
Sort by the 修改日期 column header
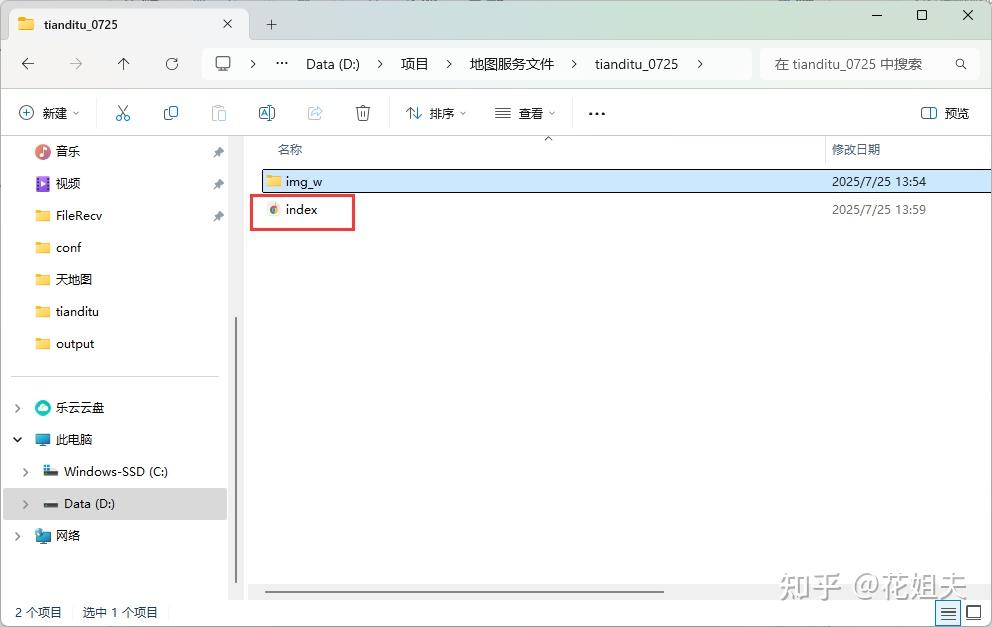pos(855,150)
